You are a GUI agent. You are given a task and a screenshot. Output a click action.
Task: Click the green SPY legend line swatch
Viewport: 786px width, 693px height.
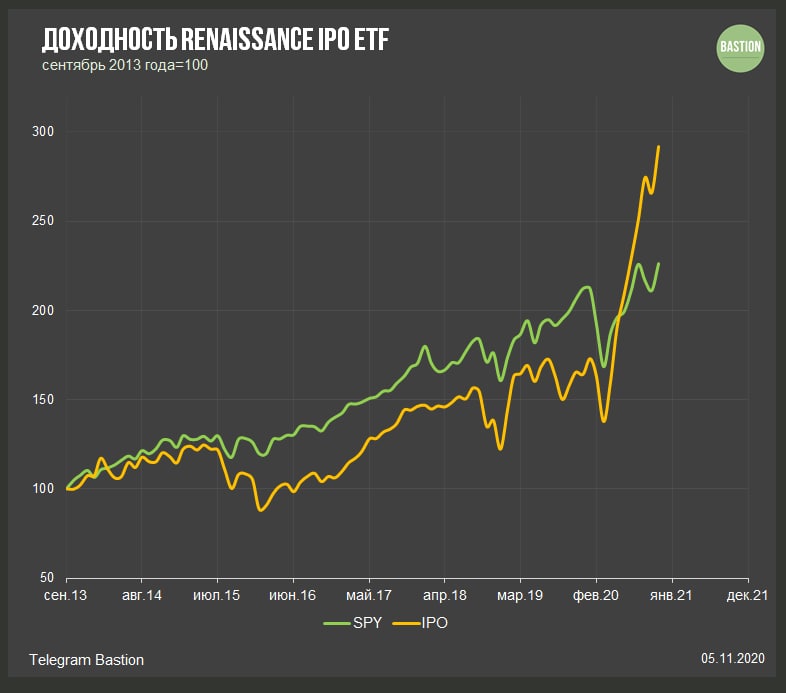(337, 623)
